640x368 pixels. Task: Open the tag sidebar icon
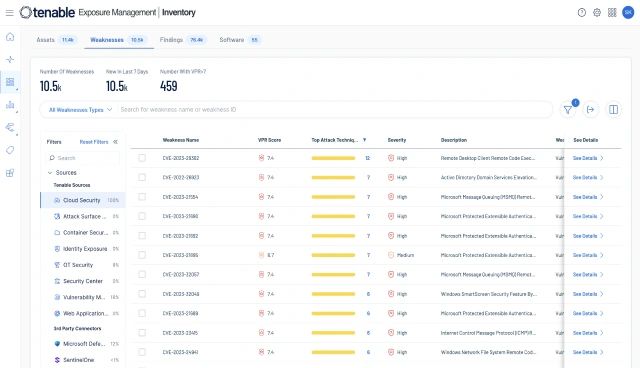10,150
